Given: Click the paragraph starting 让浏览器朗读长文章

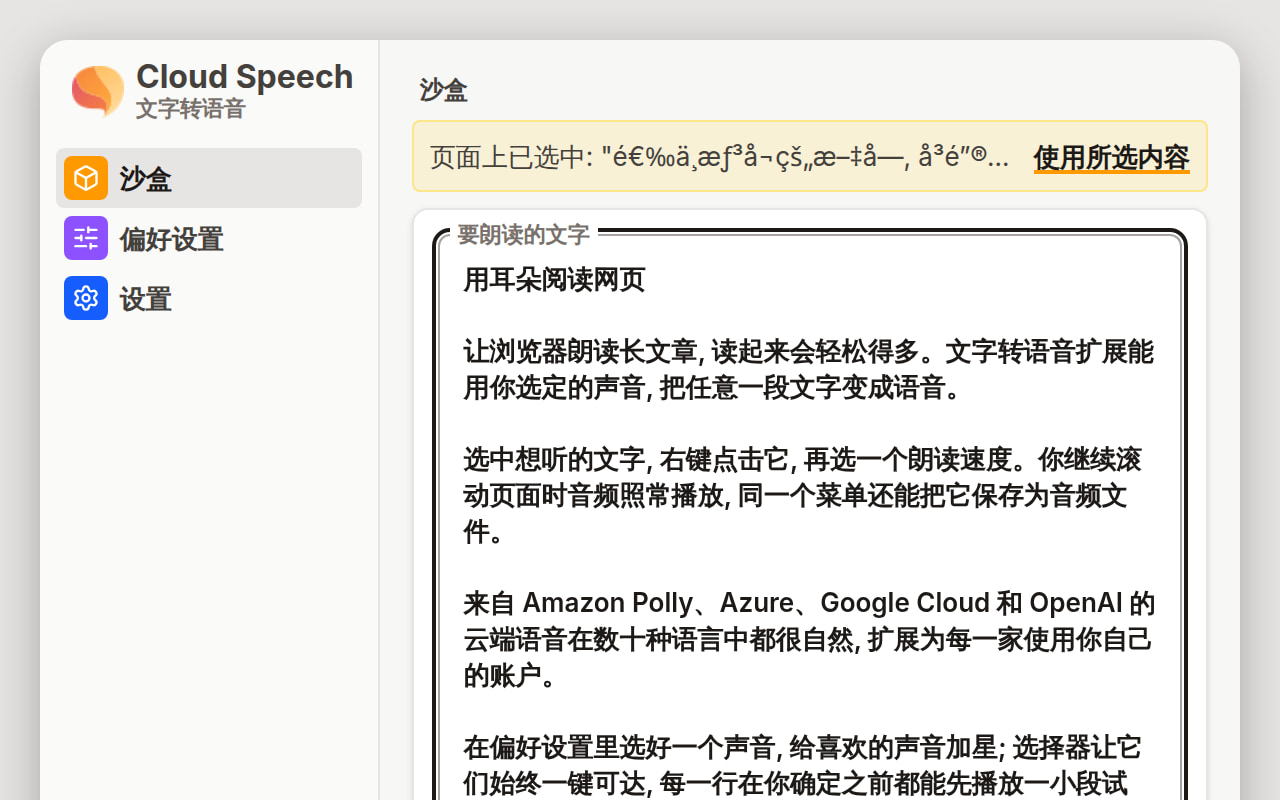Looking at the screenshot, I should [x=808, y=370].
